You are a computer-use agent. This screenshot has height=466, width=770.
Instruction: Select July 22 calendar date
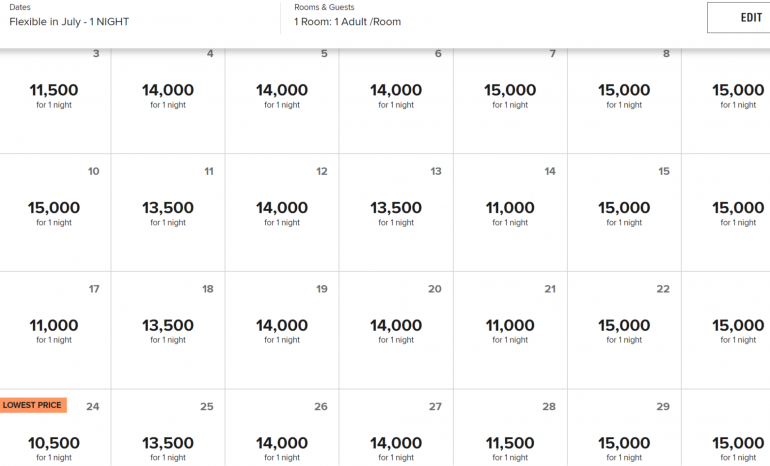pyautogui.click(x=624, y=330)
